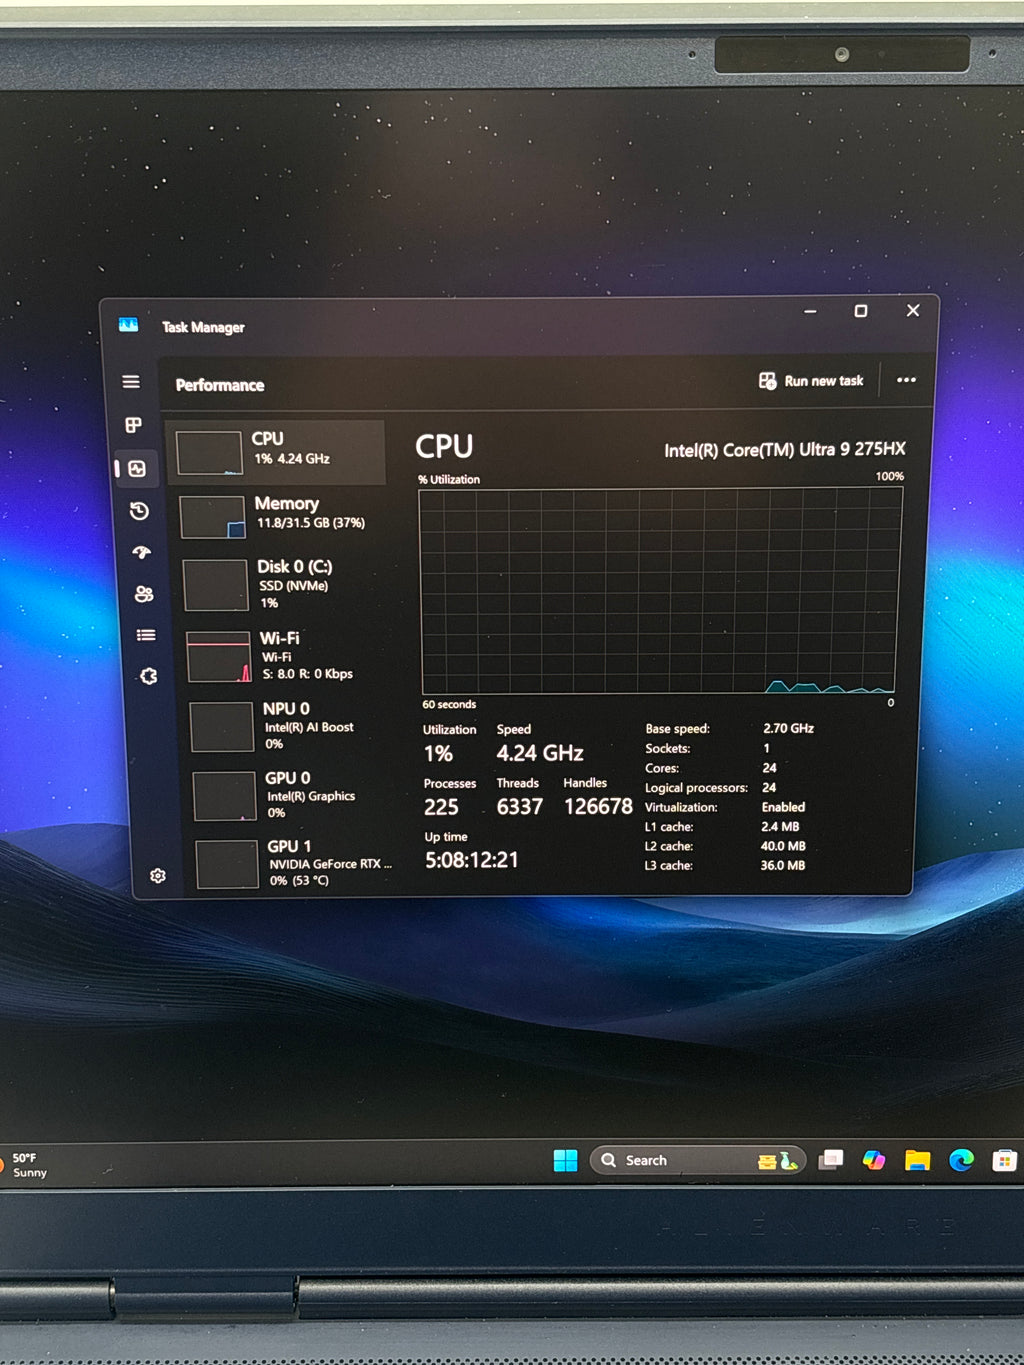This screenshot has width=1024, height=1365.
Task: Click the Task Manager window title text
Action: pyautogui.click(x=203, y=327)
